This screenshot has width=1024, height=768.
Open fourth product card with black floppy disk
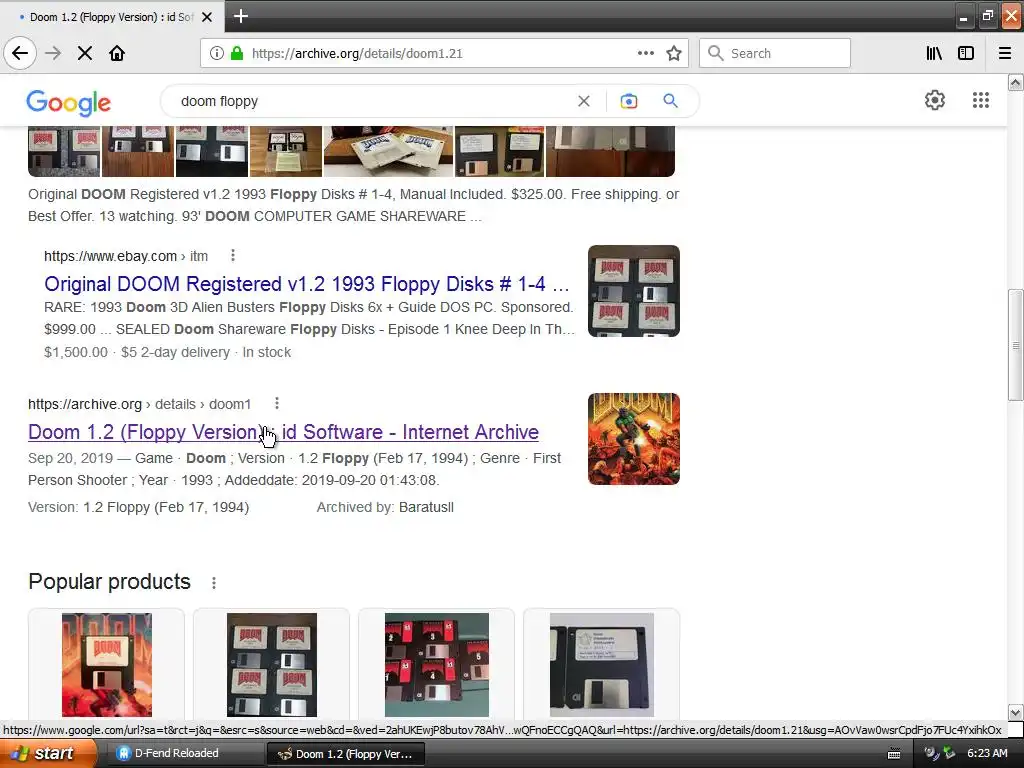601,665
